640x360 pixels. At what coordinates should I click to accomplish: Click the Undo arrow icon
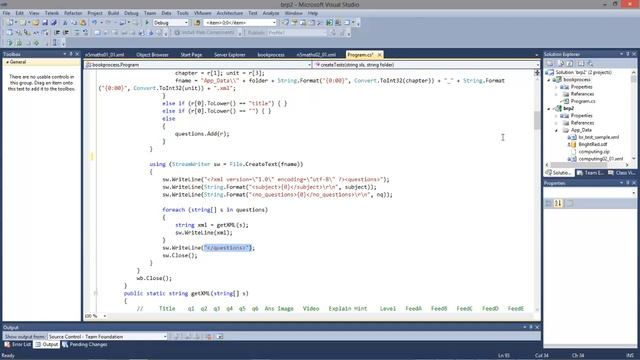tap(94, 23)
